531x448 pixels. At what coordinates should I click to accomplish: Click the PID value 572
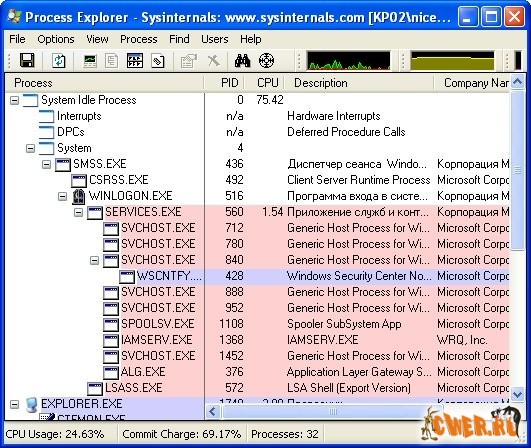point(234,388)
